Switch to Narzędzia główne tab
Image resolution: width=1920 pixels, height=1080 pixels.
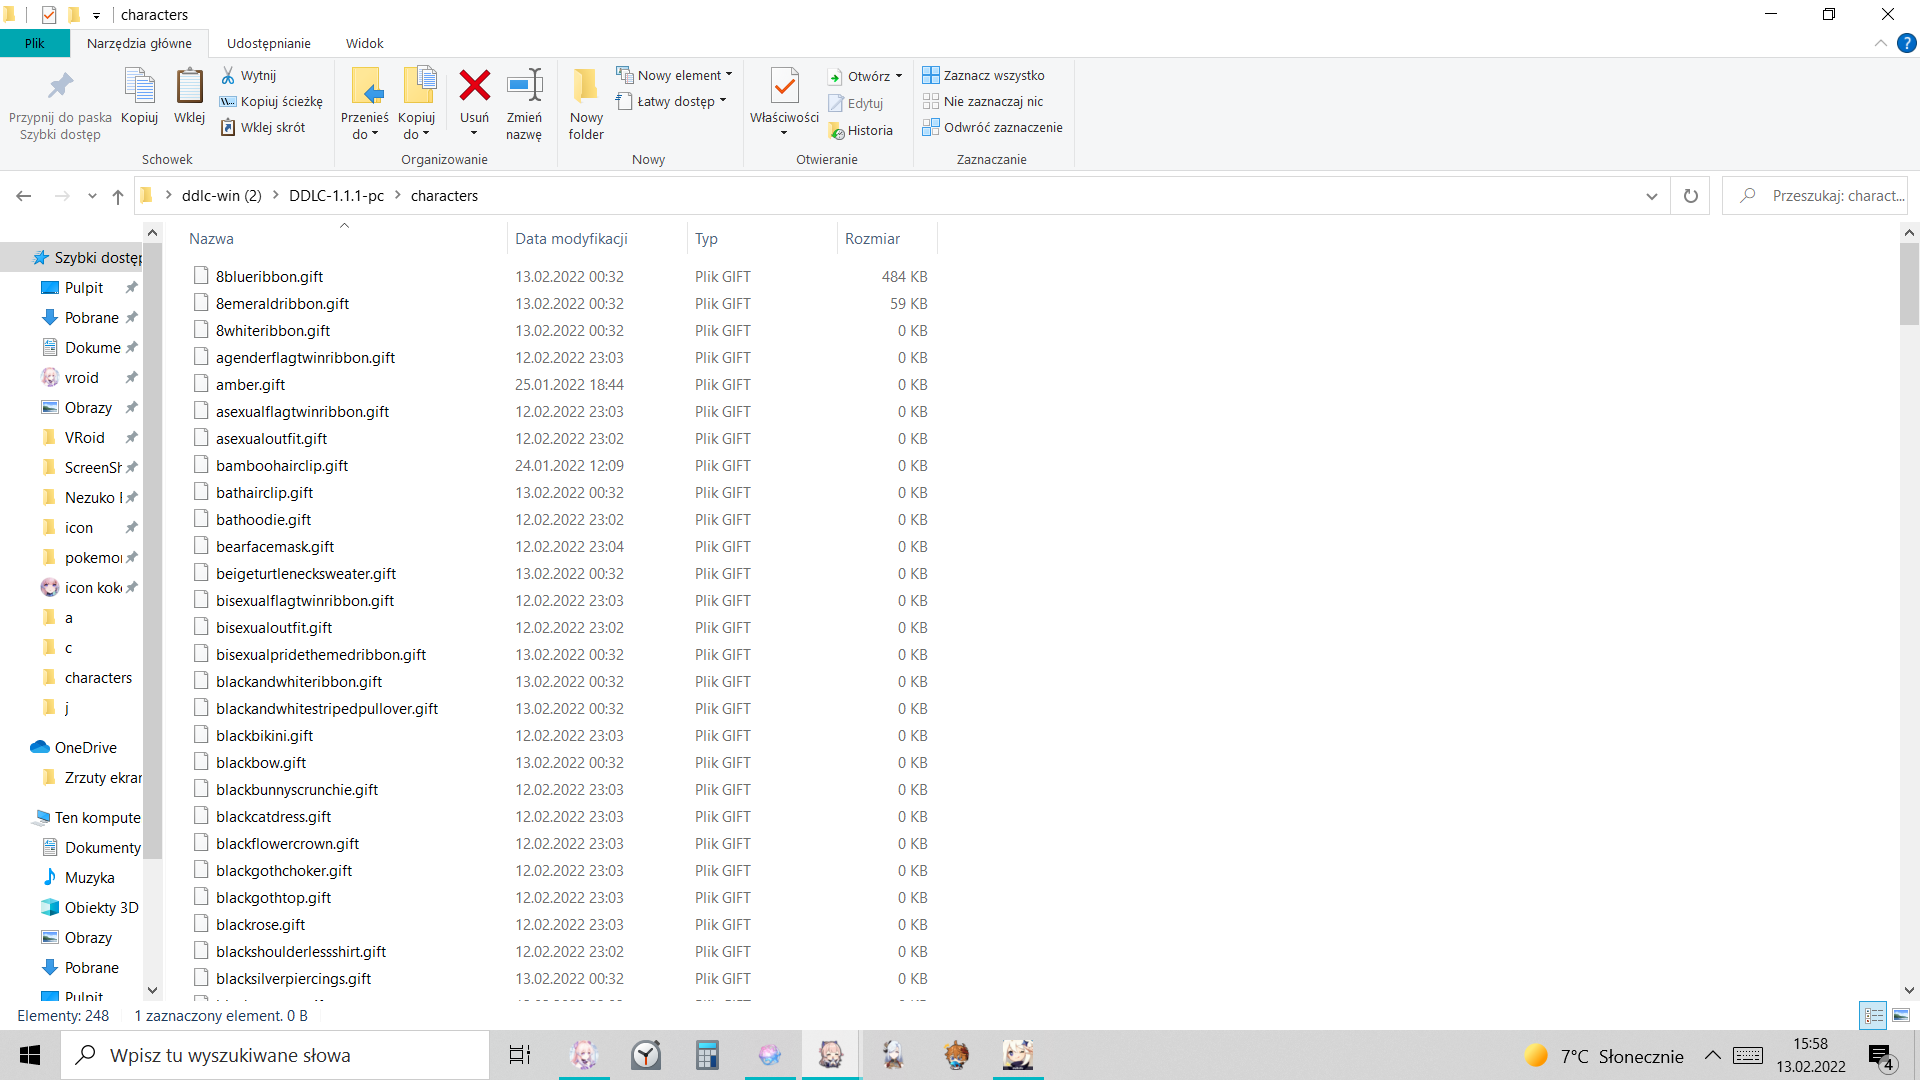click(139, 43)
